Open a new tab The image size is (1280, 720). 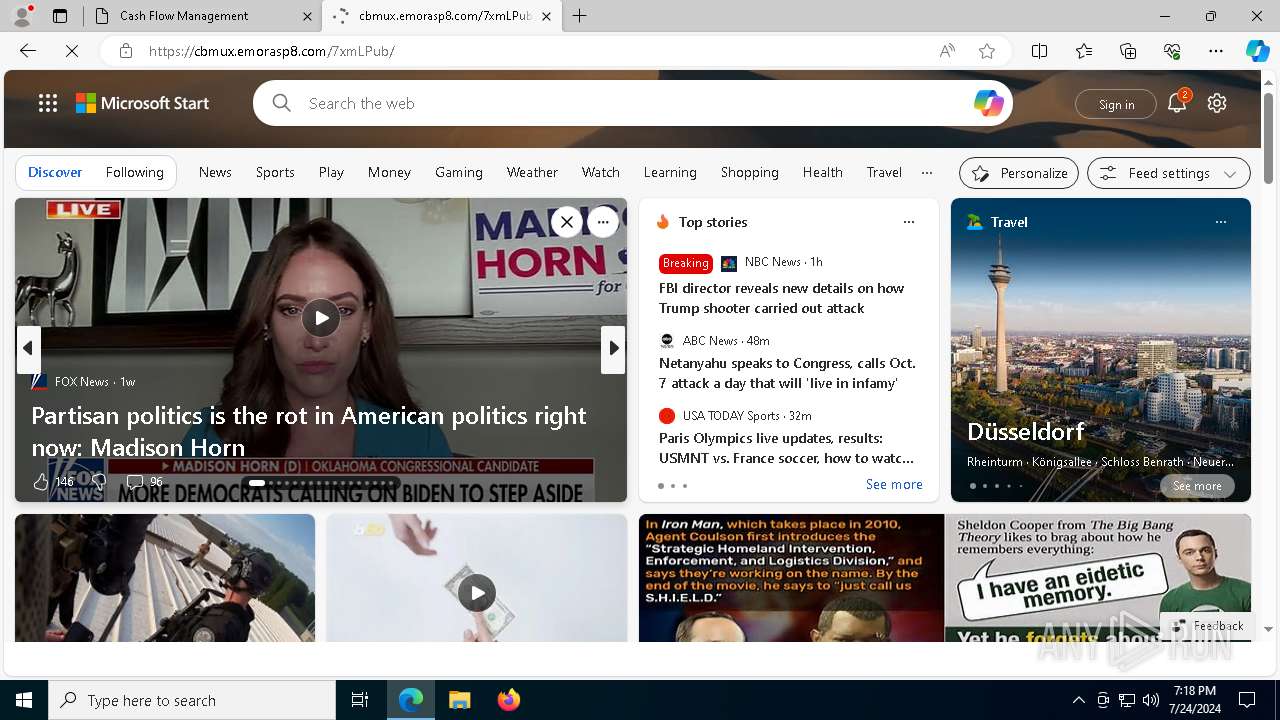579,16
